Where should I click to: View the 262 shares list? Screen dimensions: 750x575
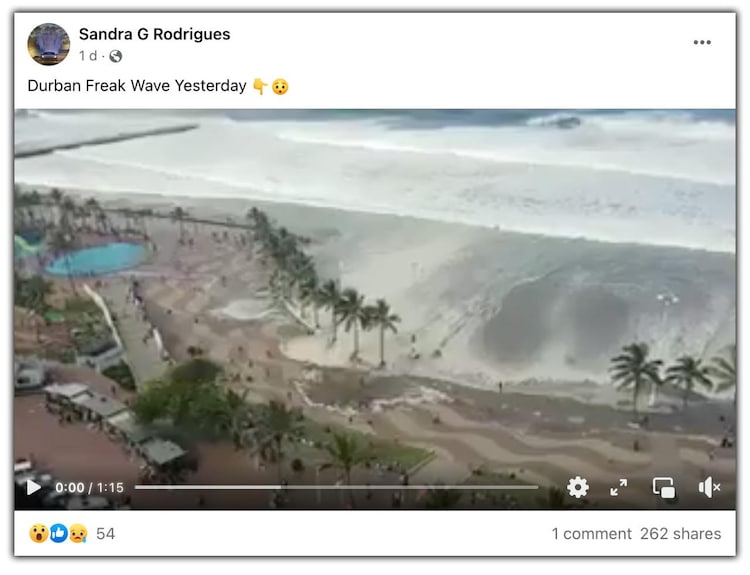point(681,533)
